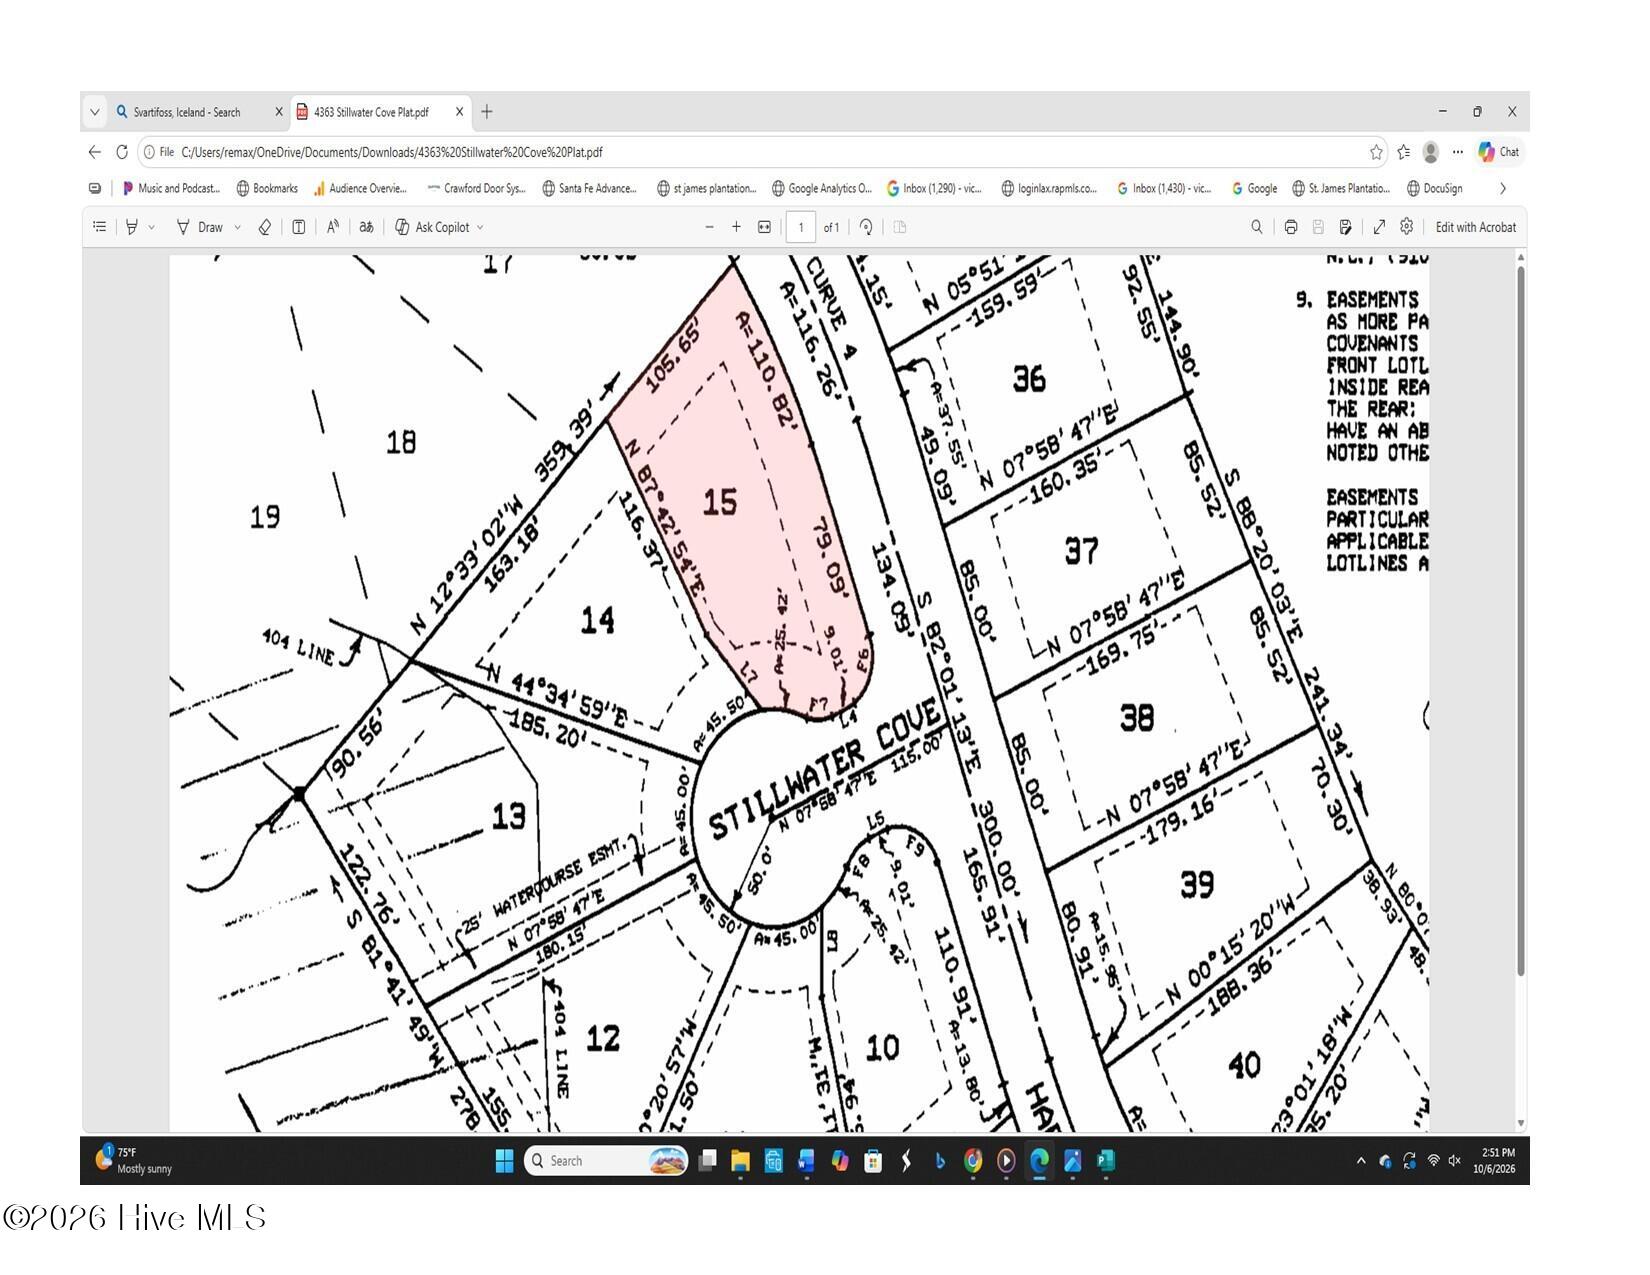This screenshot has width=1650, height=1275.
Task: Click the Print PDF icon
Action: coord(1291,228)
